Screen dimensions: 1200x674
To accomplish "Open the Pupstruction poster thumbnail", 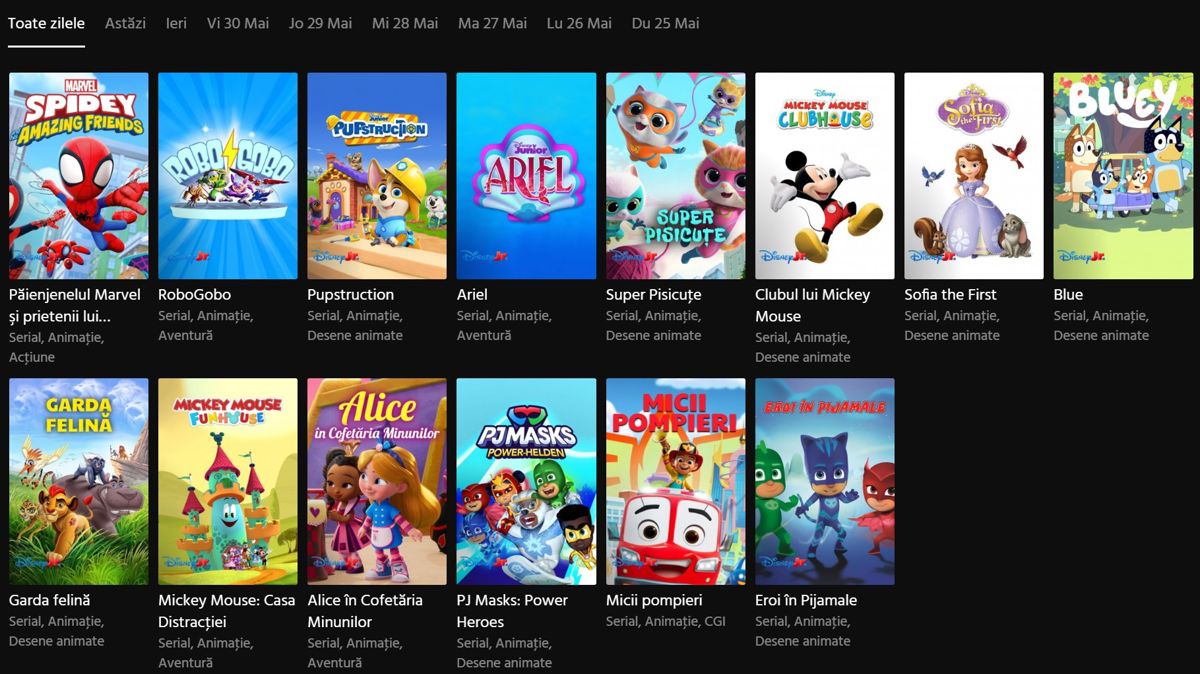I will (x=377, y=176).
